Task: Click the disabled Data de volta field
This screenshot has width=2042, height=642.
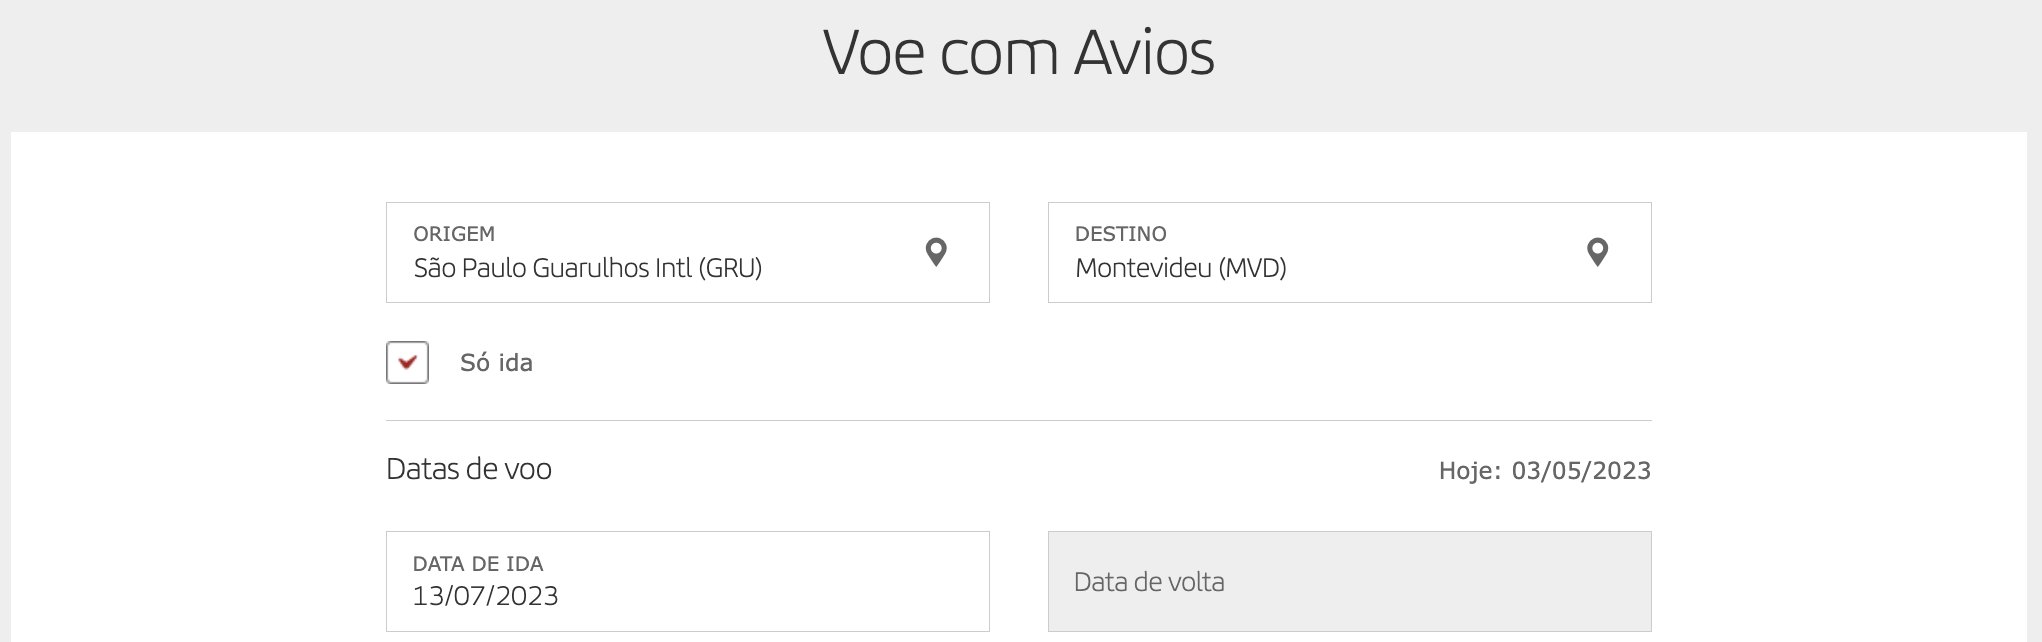Action: (1350, 581)
